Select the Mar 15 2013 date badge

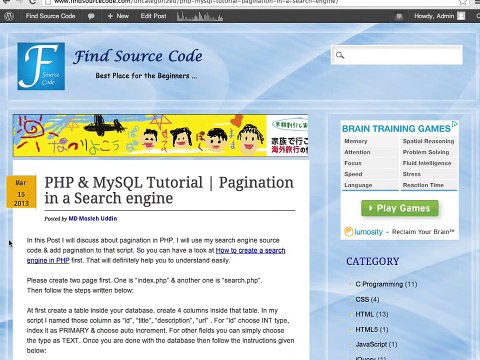point(21,192)
